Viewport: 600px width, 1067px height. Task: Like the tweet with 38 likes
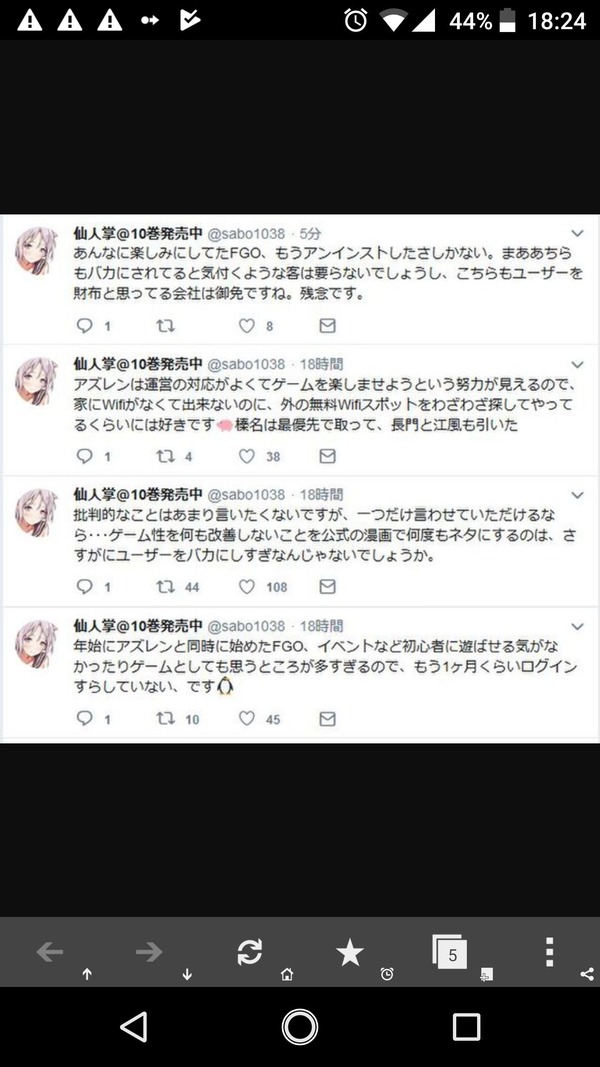247,456
